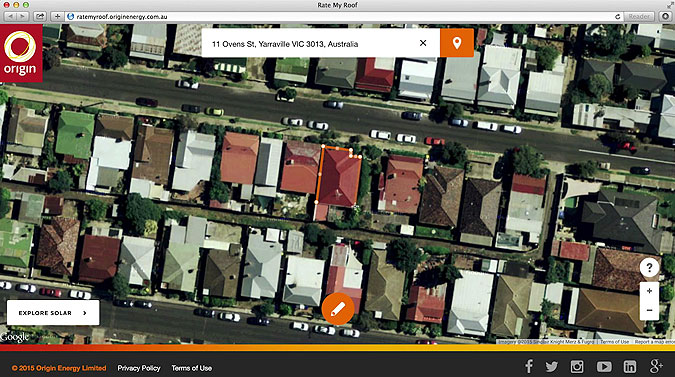Click the © 2015 Origin Energy Limited text
Image resolution: width=675 pixels, height=377 pixels.
point(59,368)
